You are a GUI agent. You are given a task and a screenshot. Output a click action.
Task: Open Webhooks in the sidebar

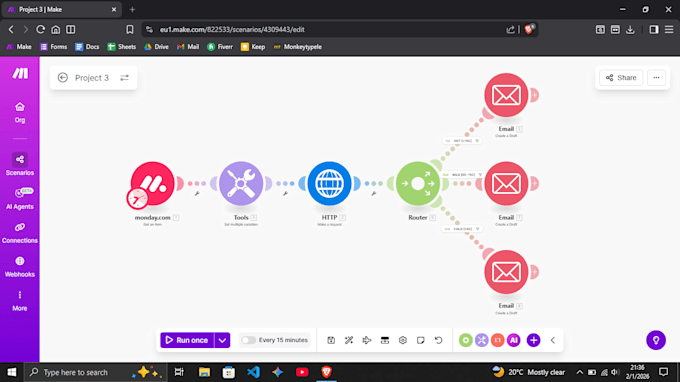click(x=20, y=266)
